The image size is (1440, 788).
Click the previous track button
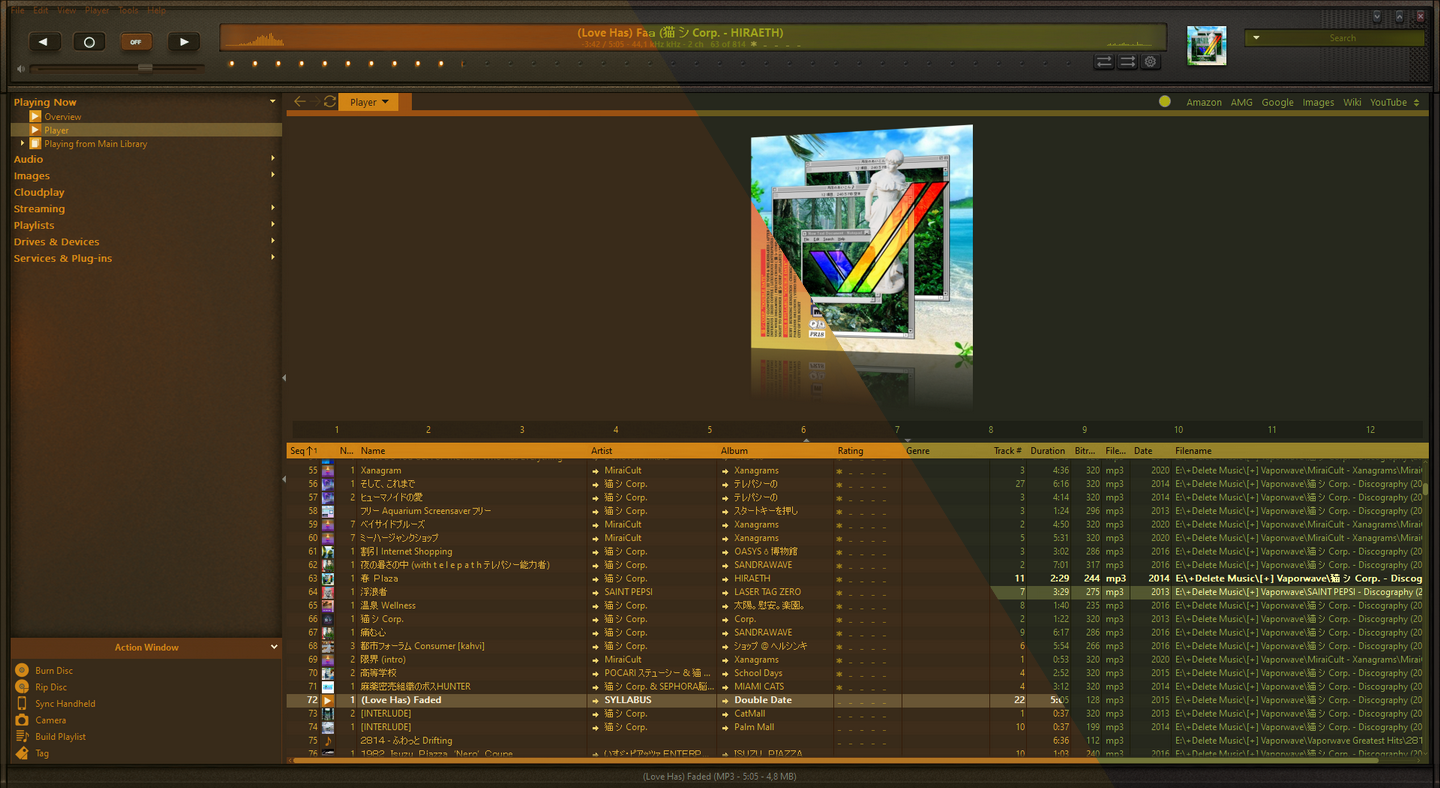[44, 42]
